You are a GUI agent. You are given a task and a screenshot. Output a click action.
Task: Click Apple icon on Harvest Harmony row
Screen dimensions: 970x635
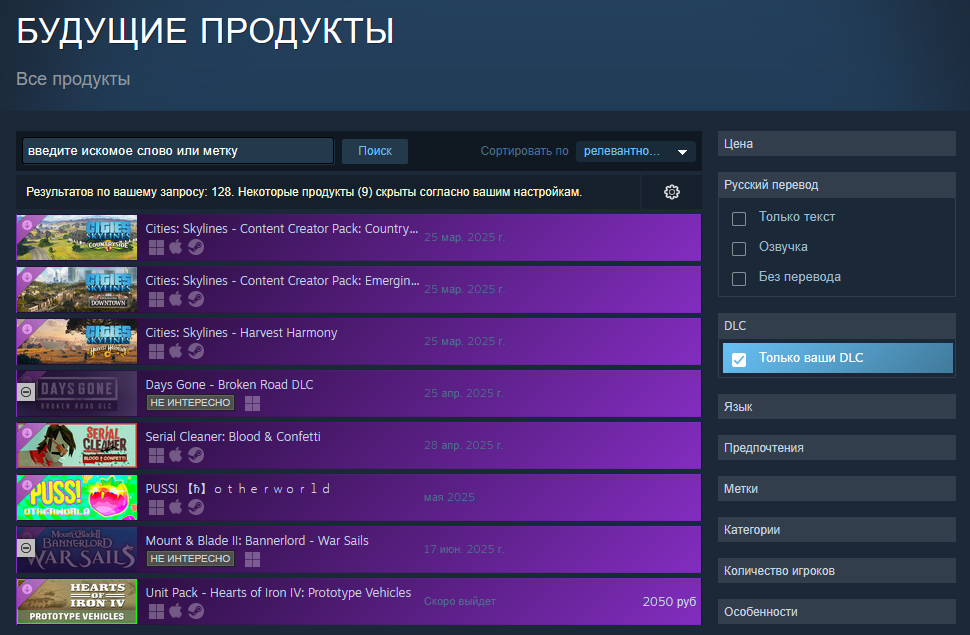pyautogui.click(x=176, y=351)
